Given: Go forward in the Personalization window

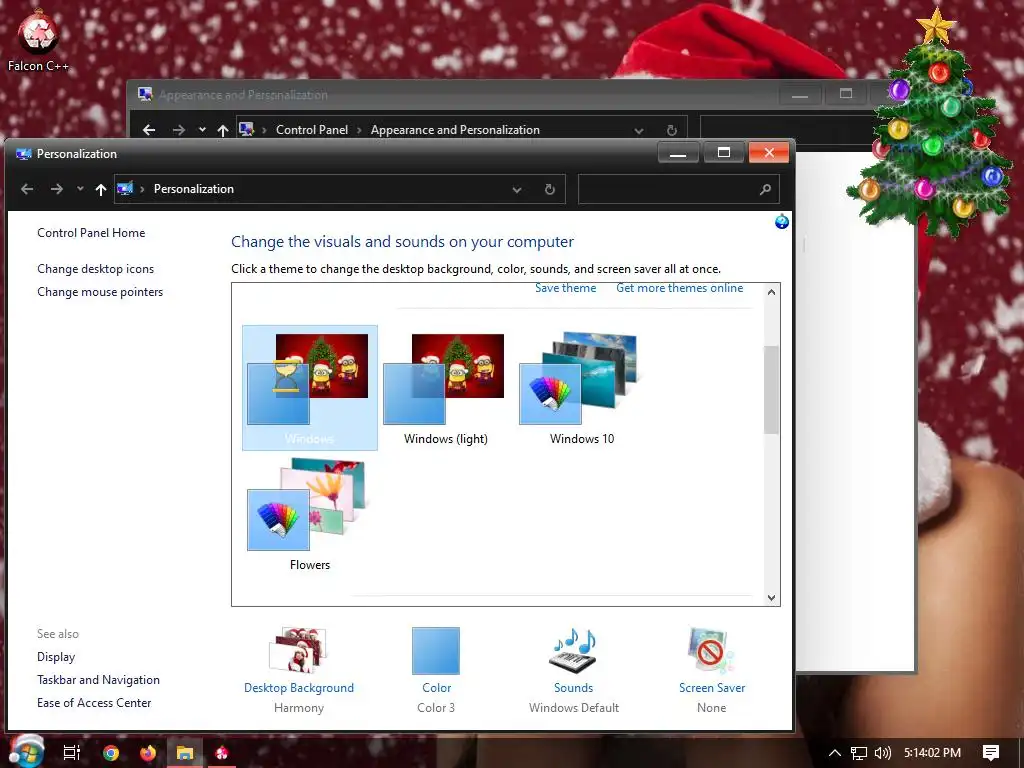Looking at the screenshot, I should 57,189.
